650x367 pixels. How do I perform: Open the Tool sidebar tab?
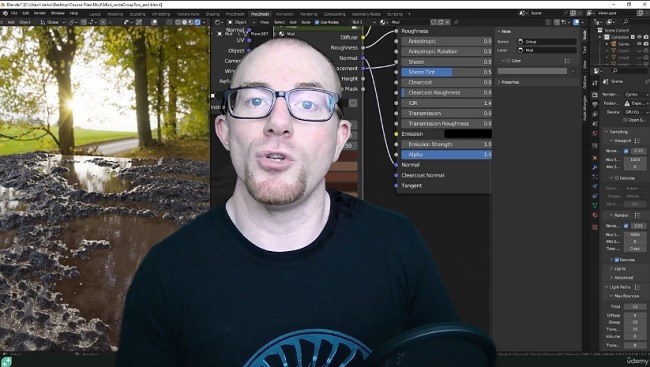pos(585,50)
